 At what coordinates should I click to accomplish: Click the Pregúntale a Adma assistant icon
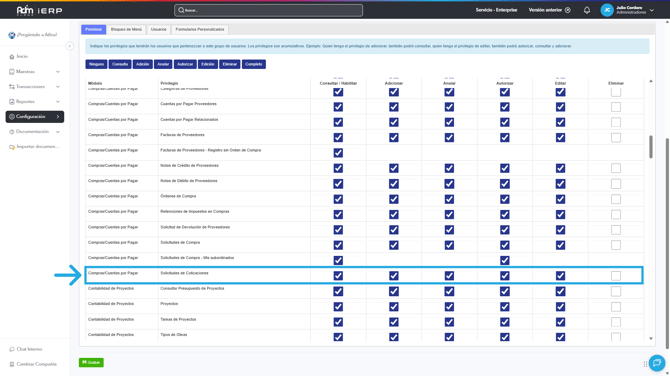tap(12, 35)
